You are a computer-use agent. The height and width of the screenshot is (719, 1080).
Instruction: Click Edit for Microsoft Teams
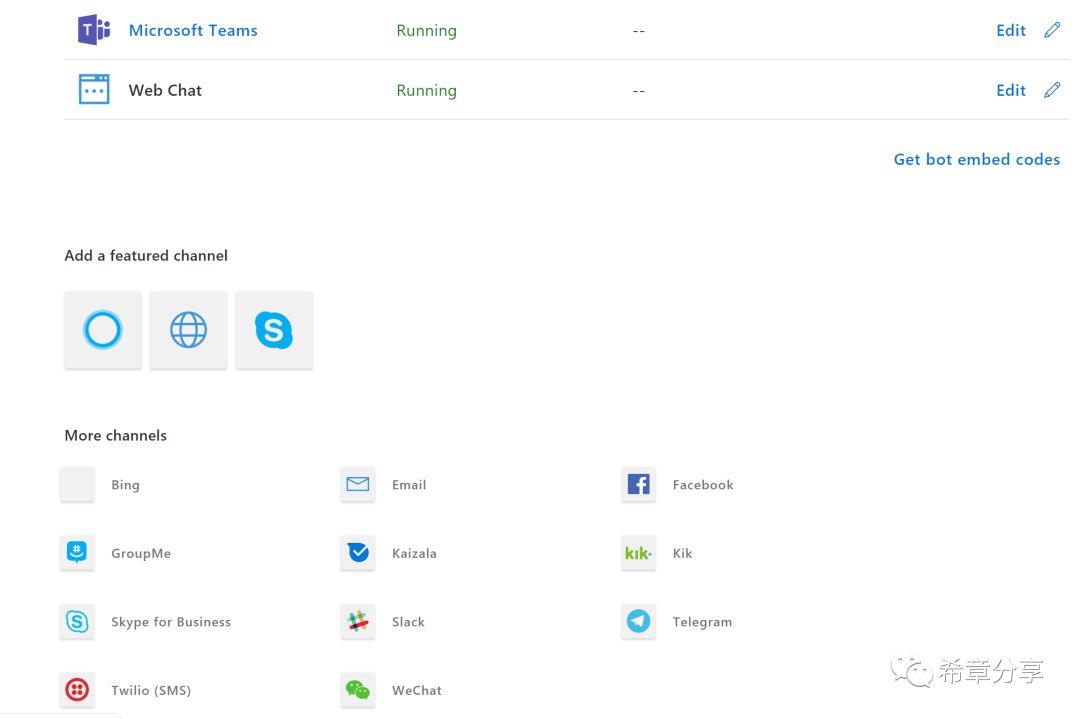(1010, 30)
